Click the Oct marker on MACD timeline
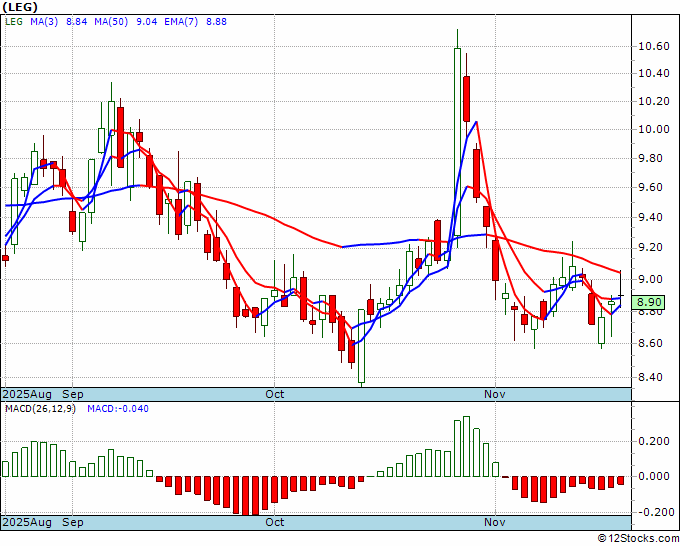Image resolution: width=680 pixels, height=546 pixels. point(275,522)
